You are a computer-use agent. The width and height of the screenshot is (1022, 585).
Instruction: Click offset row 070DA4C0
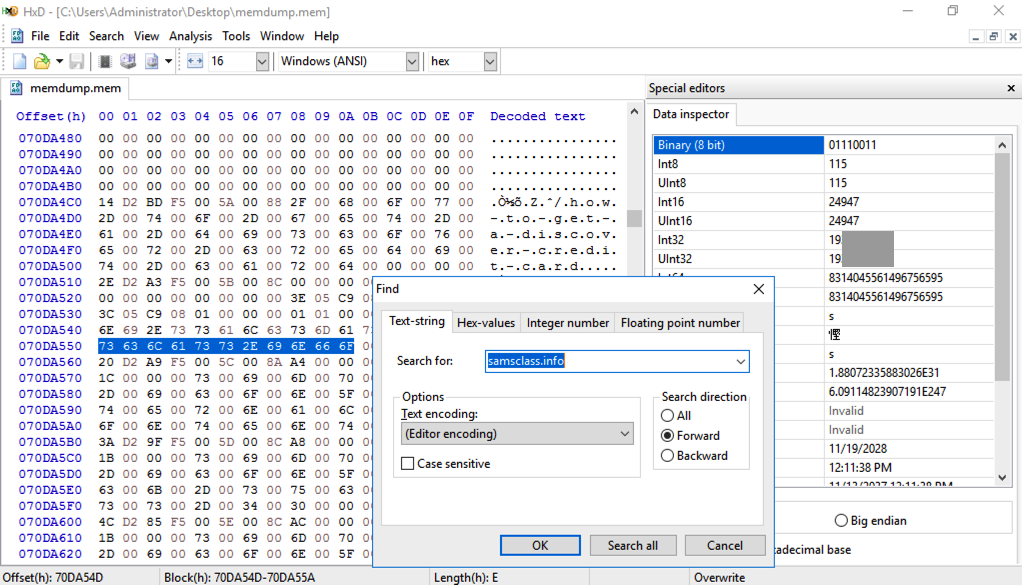tap(50, 202)
